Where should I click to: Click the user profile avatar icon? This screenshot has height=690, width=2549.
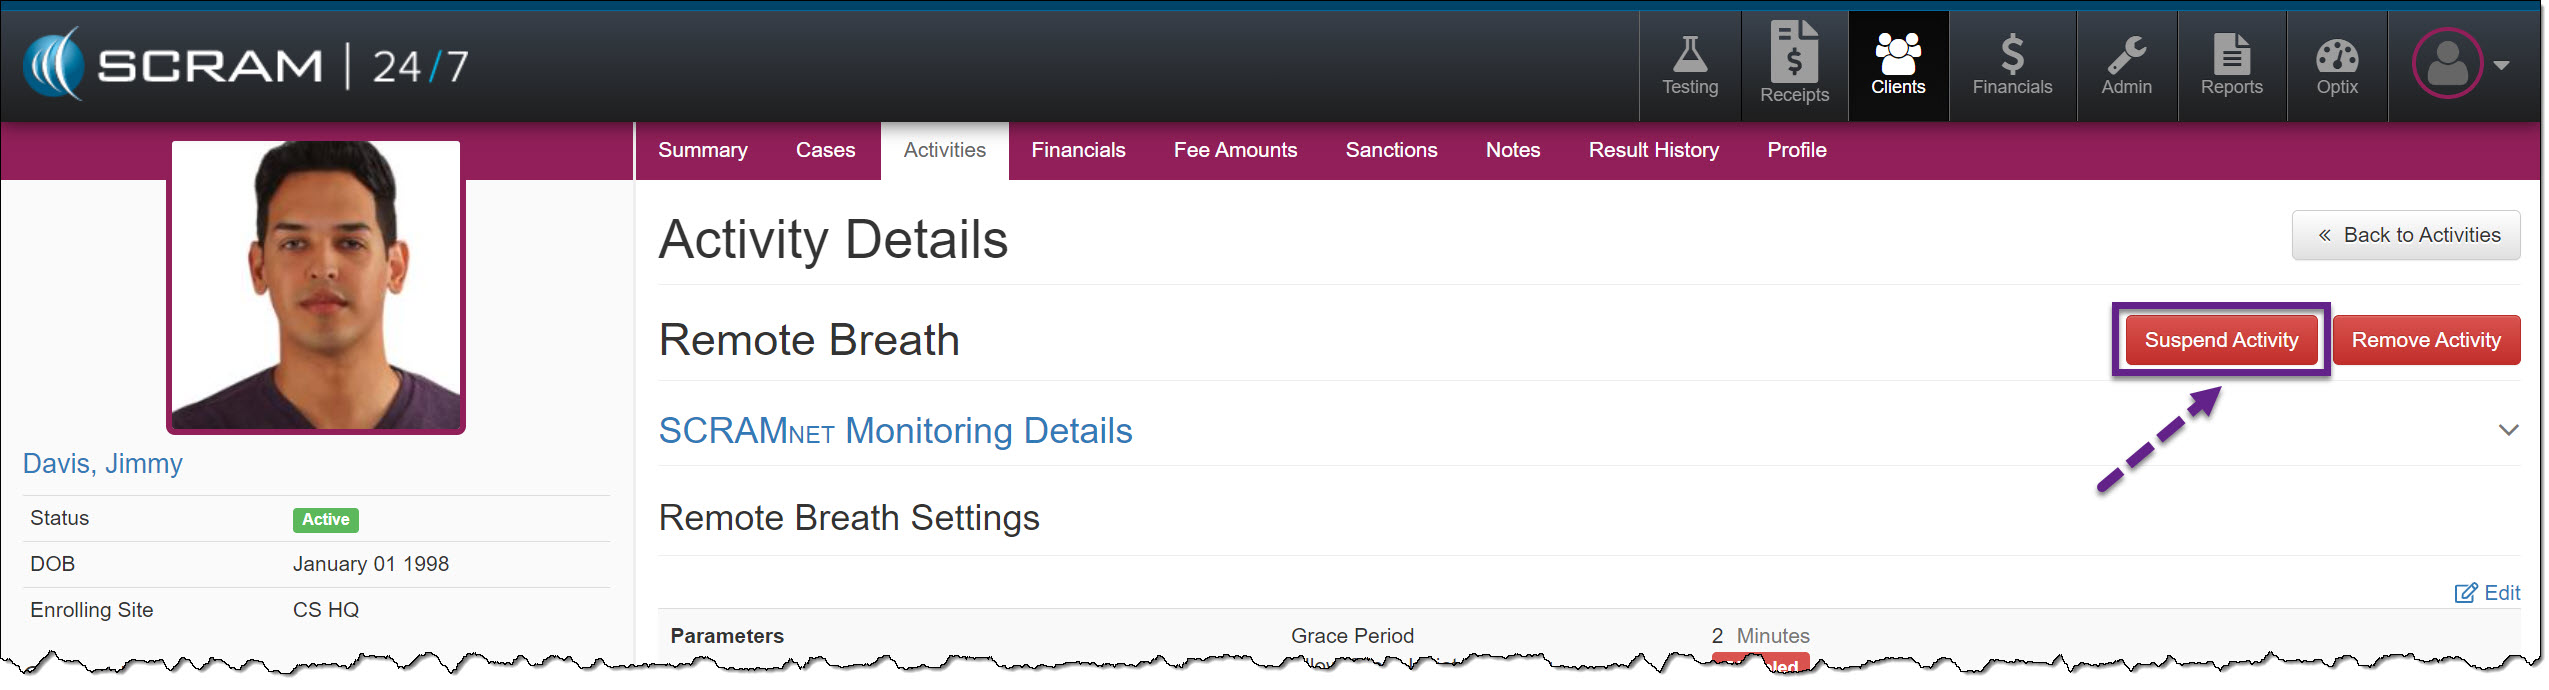click(x=2446, y=64)
